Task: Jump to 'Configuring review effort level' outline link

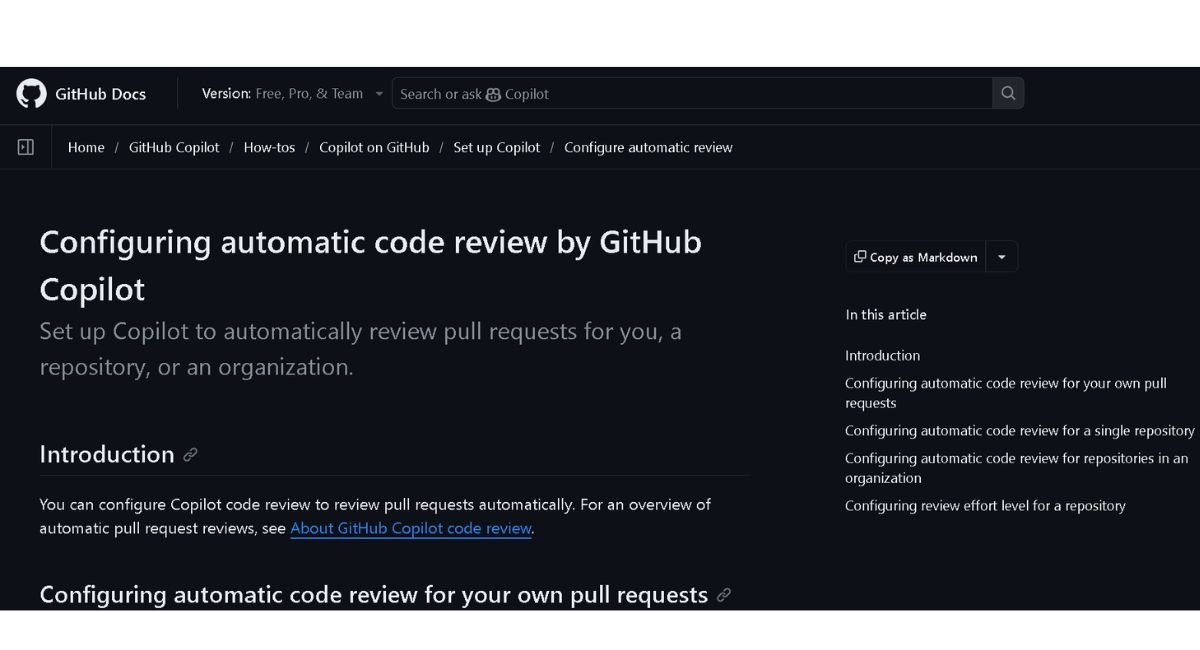Action: (985, 506)
